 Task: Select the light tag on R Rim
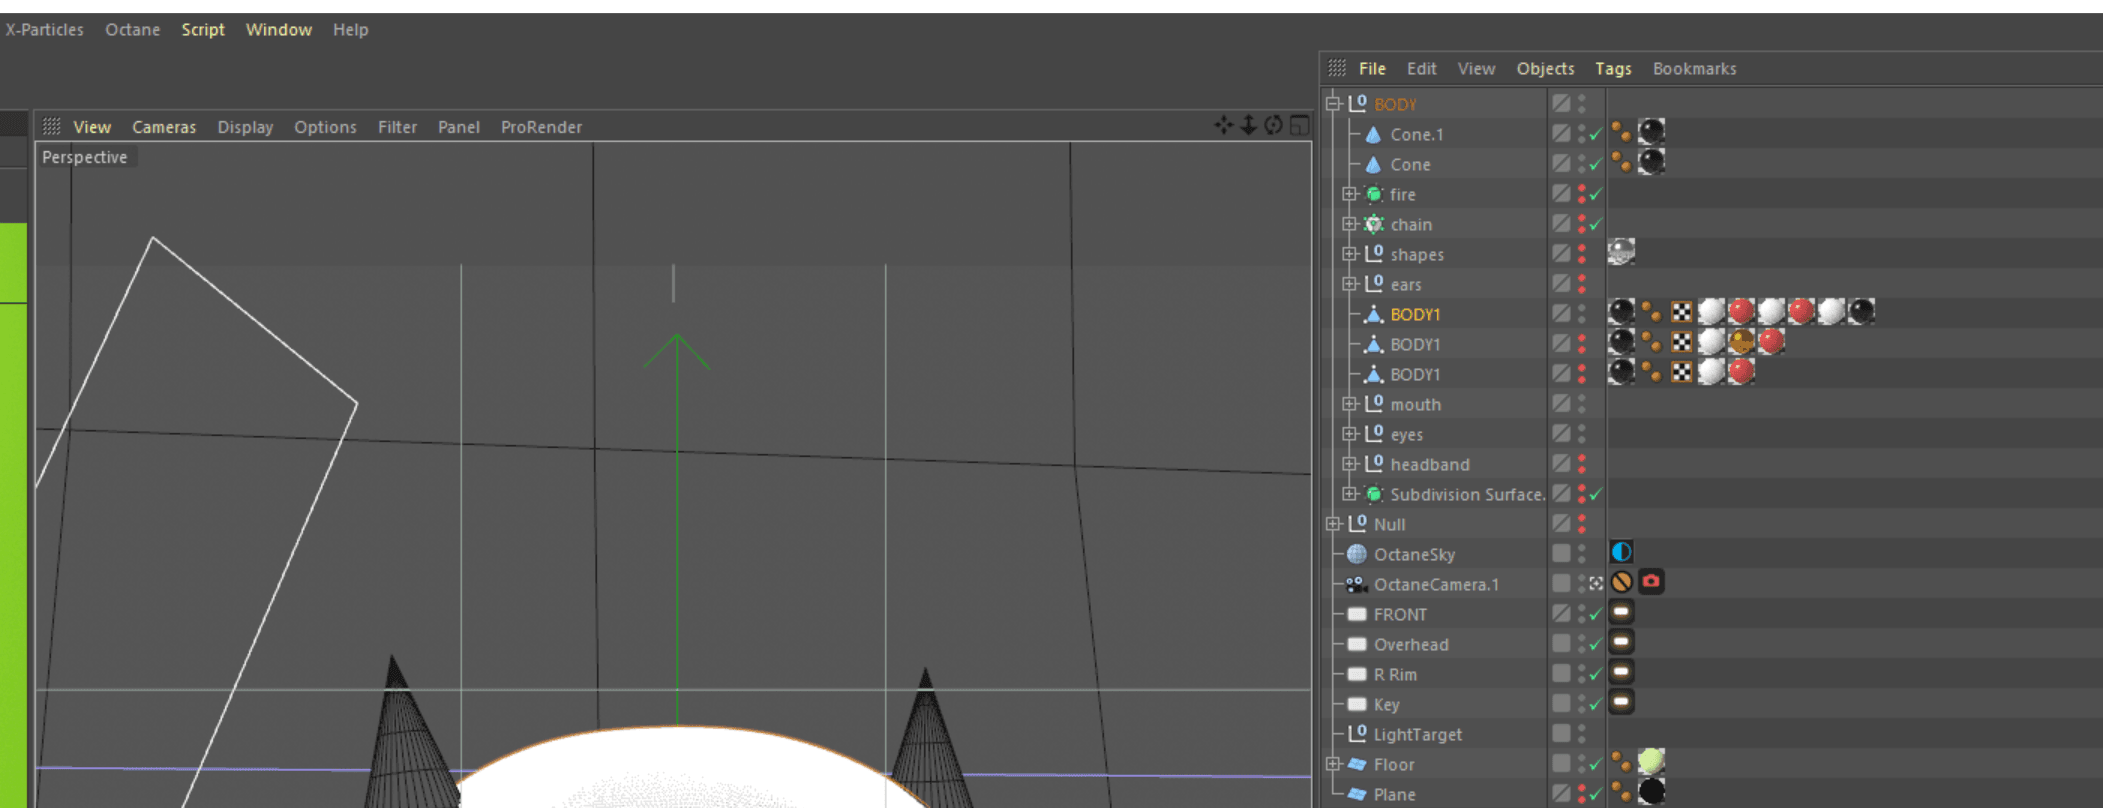pyautogui.click(x=1621, y=671)
